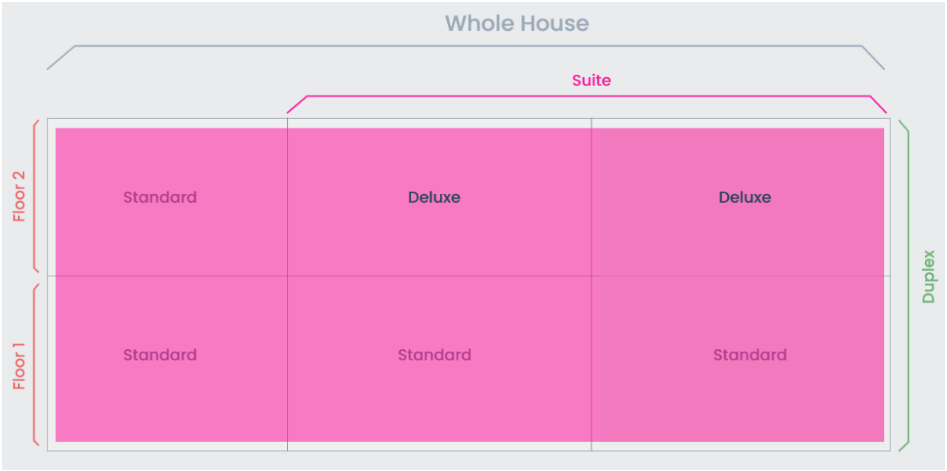Select the pink Suite label
947x471 pixels.
(591, 80)
